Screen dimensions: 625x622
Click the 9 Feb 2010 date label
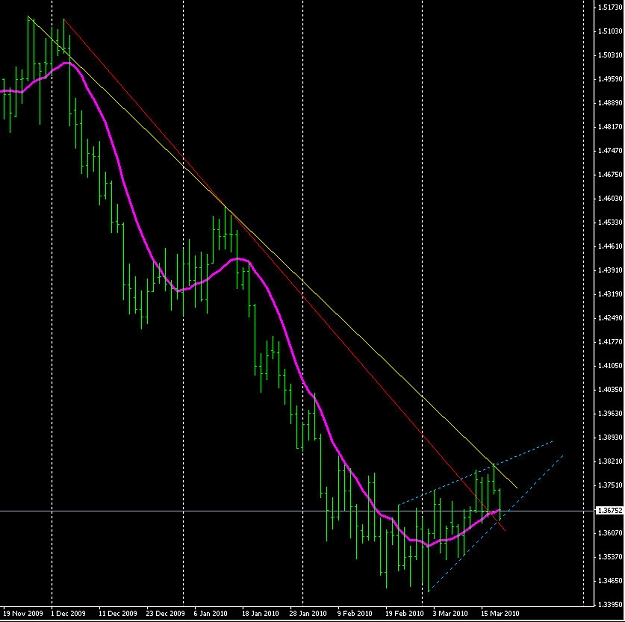click(x=355, y=613)
